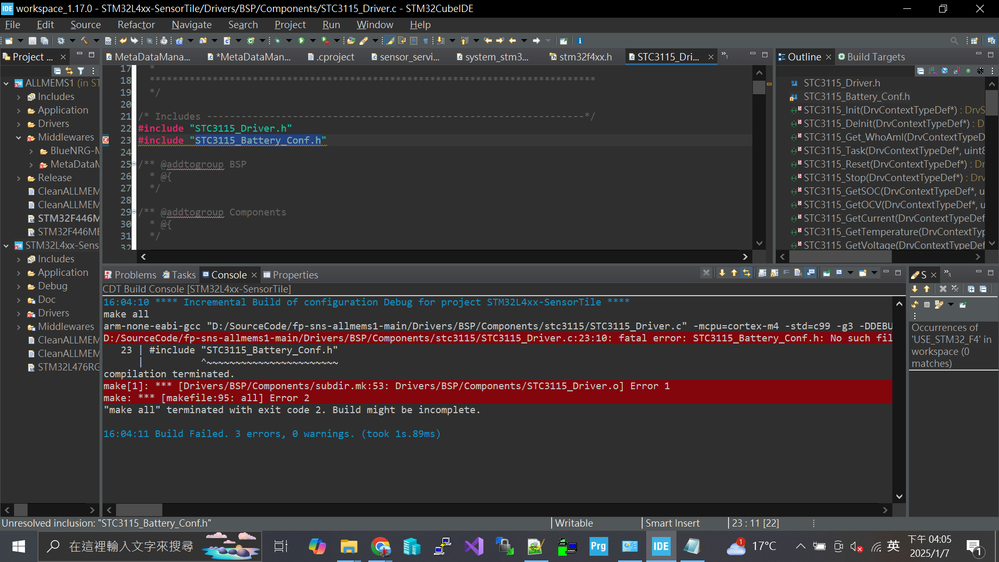Click Display Selected Console icon
This screenshot has height=562, width=999.
point(839,273)
